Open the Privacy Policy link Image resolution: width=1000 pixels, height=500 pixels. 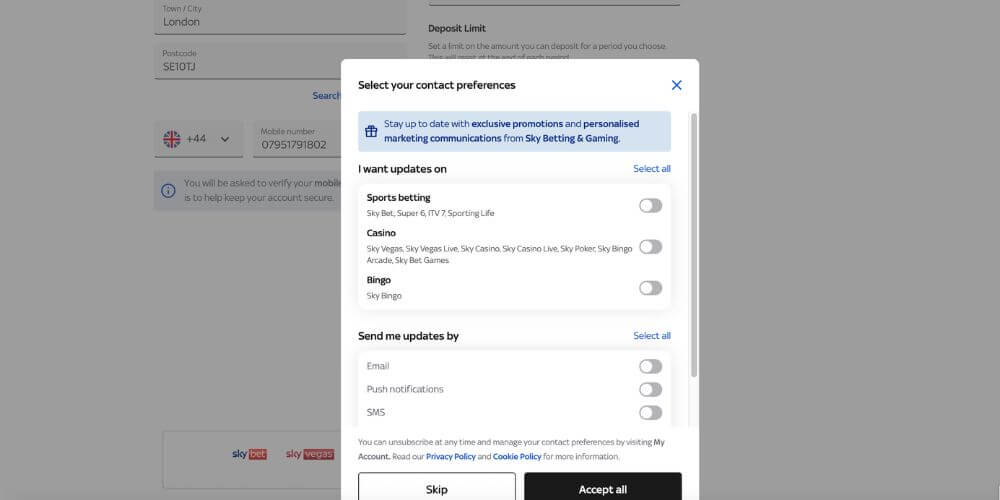(x=450, y=456)
